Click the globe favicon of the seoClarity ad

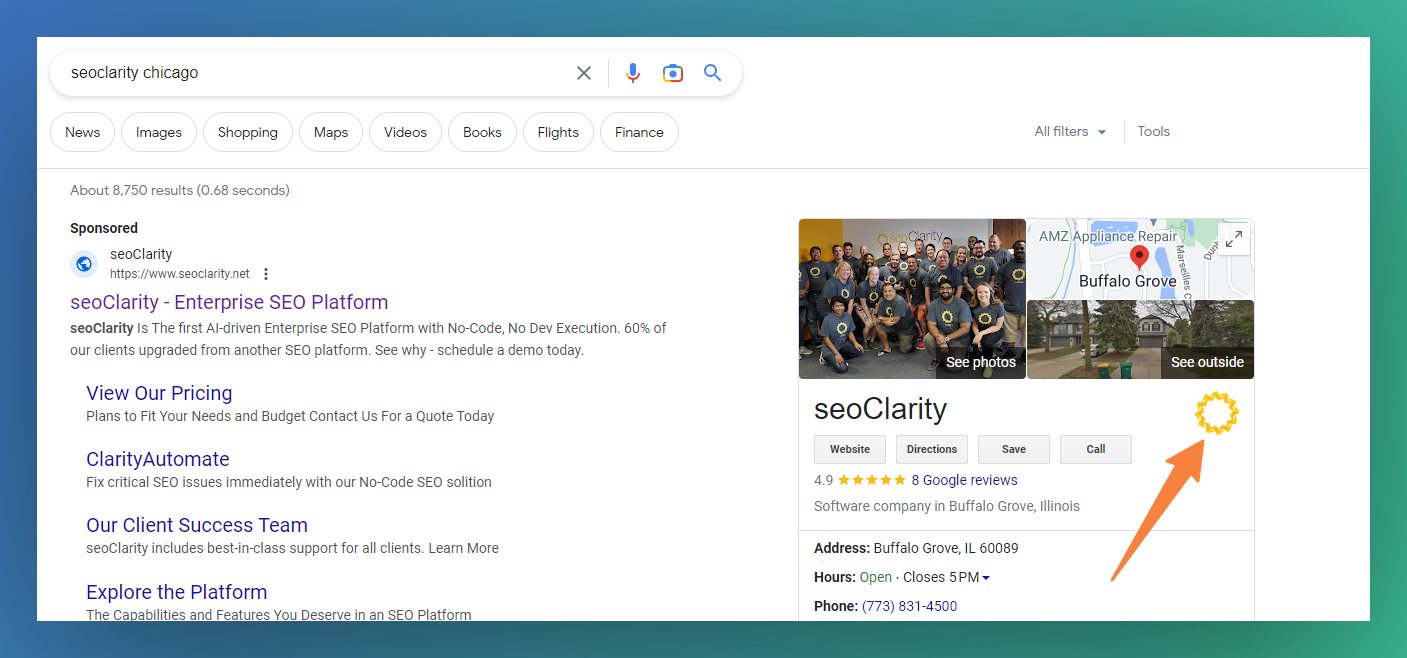pyautogui.click(x=84, y=264)
